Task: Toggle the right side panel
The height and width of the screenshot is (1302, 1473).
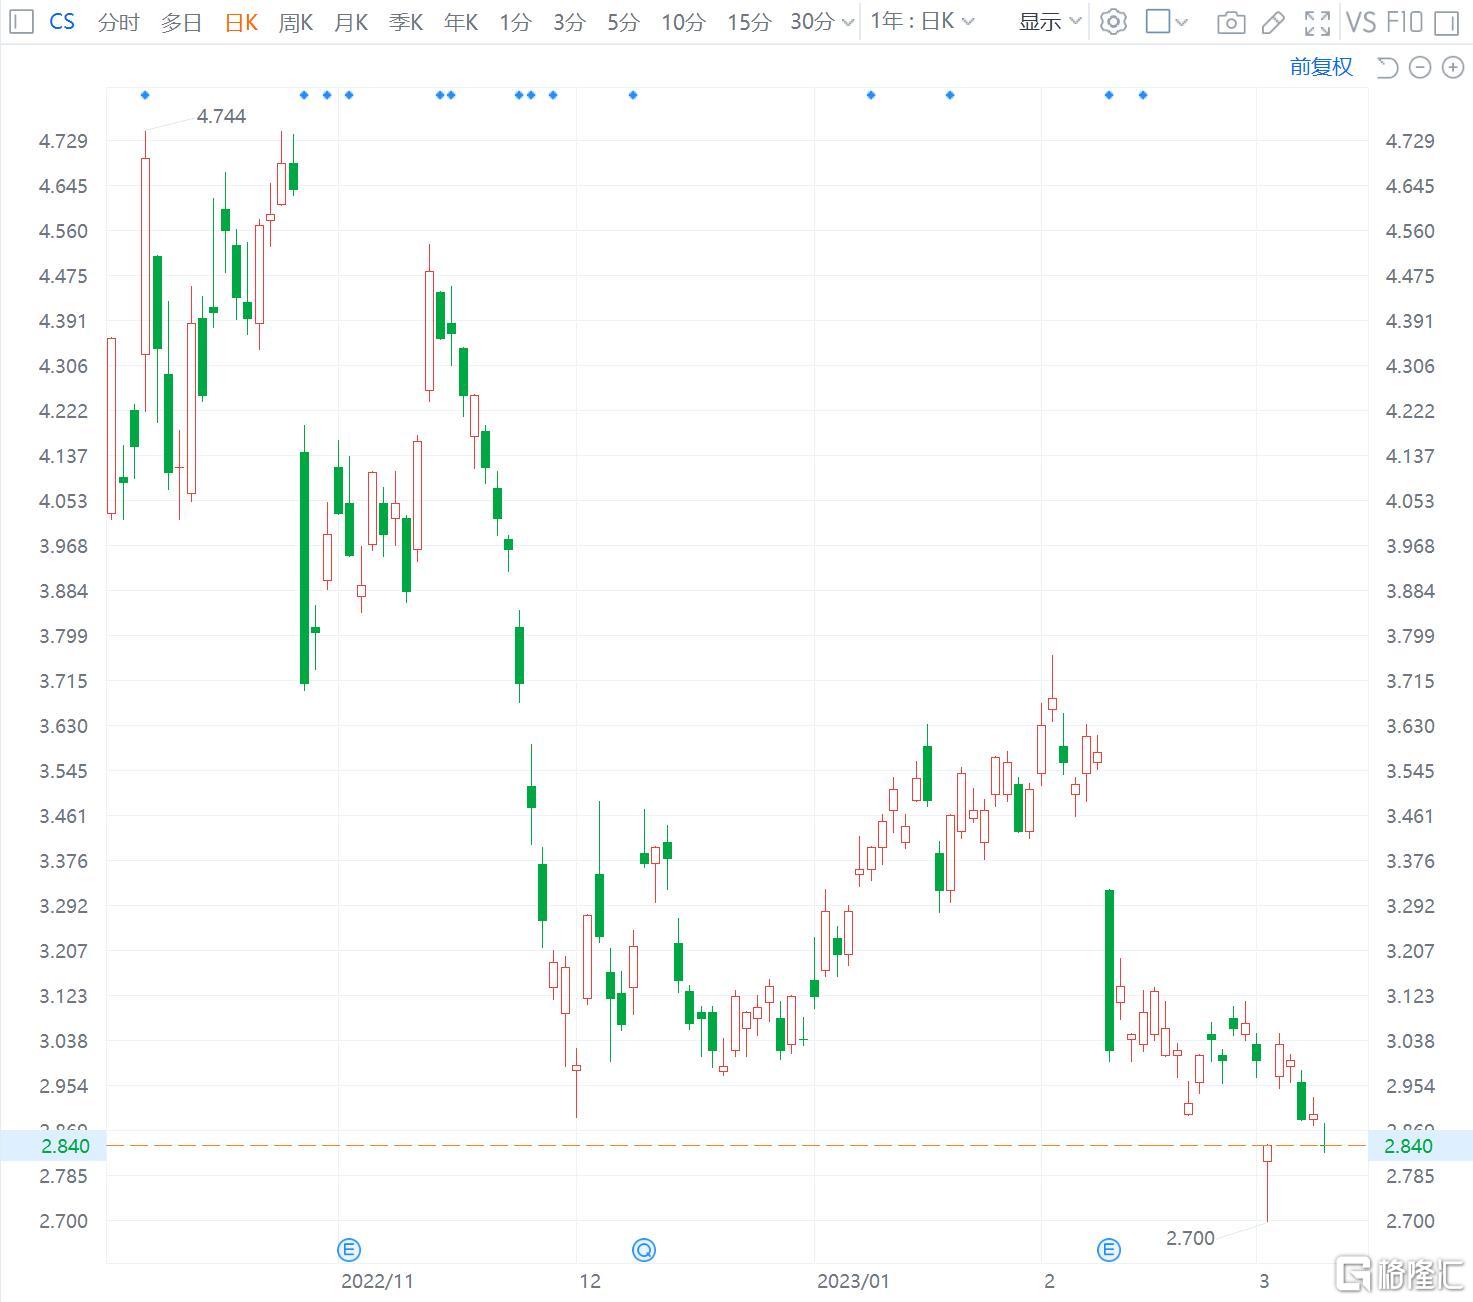Action: (1446, 22)
